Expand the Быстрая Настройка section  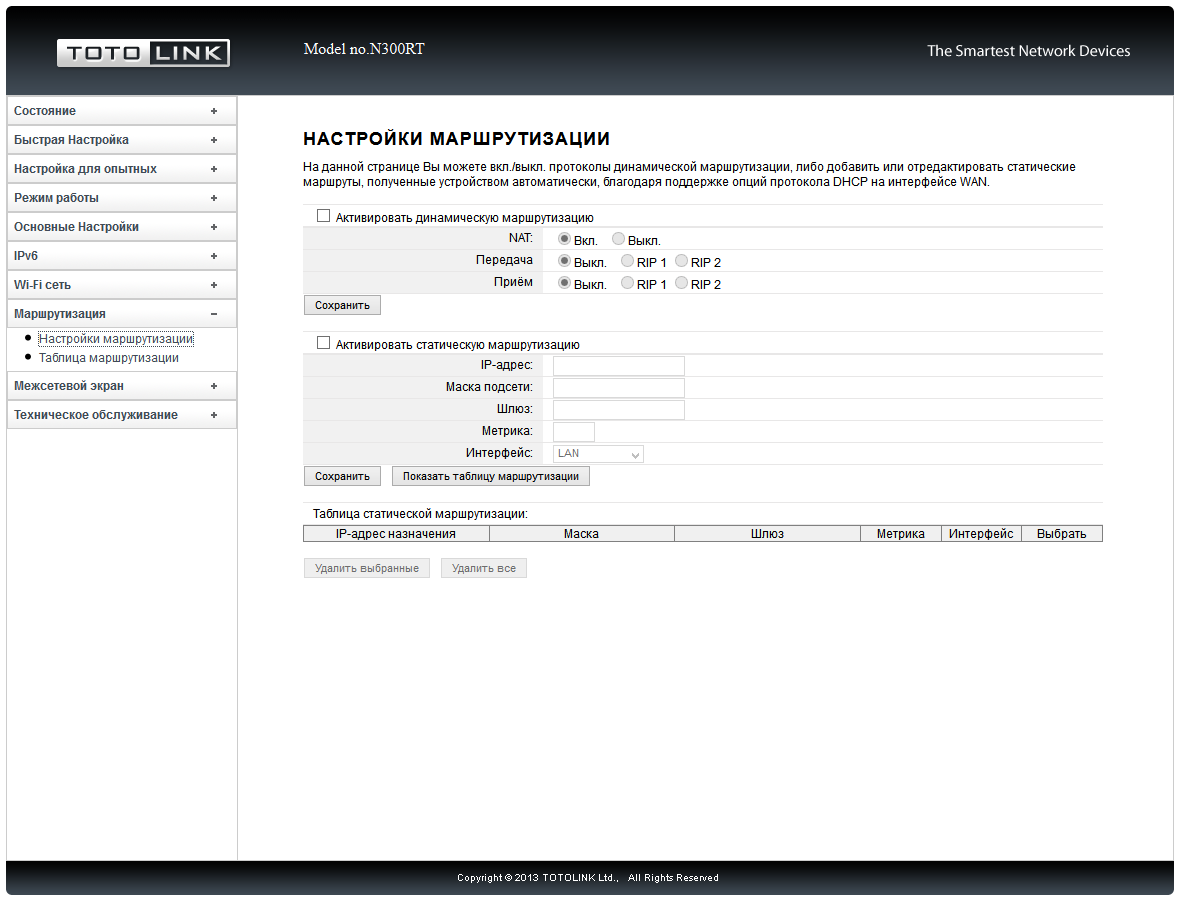click(121, 140)
